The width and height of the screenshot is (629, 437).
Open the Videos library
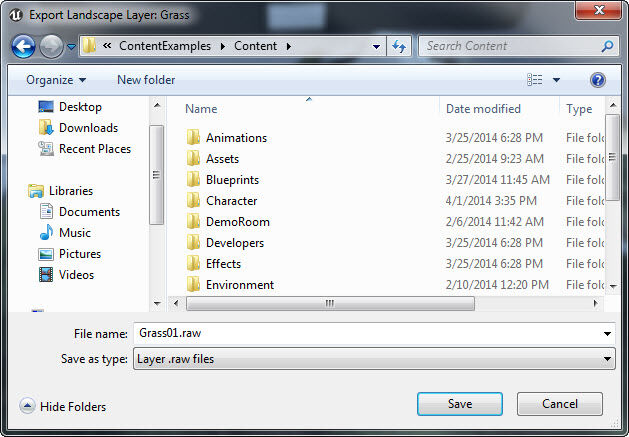(76, 275)
